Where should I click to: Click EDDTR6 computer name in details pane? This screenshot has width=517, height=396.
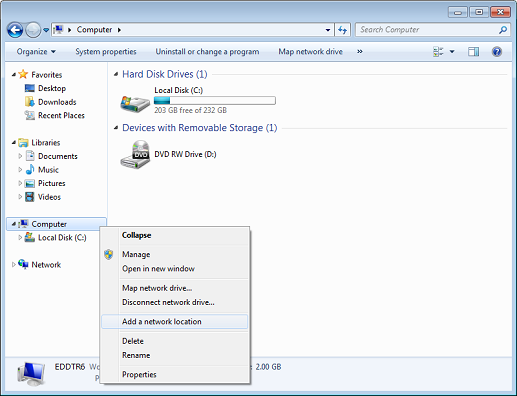(70, 367)
